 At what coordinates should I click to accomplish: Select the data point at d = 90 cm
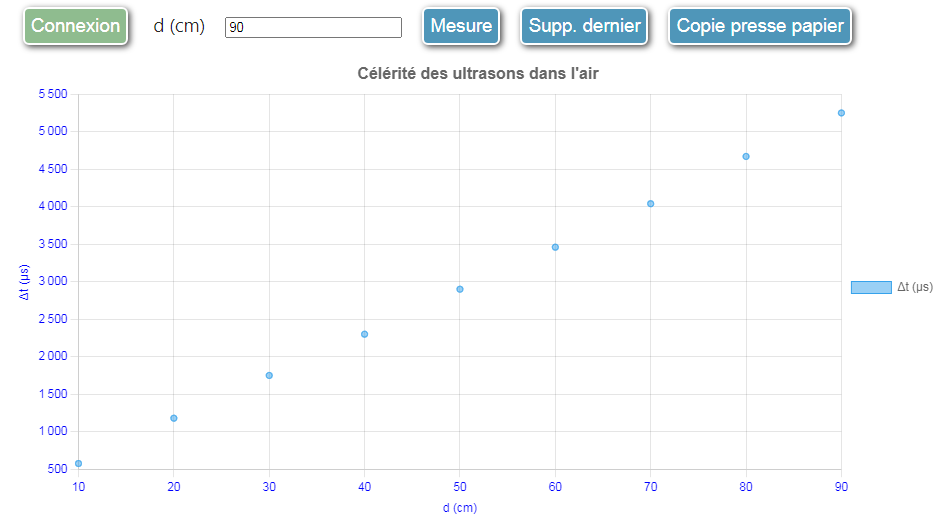[841, 113]
